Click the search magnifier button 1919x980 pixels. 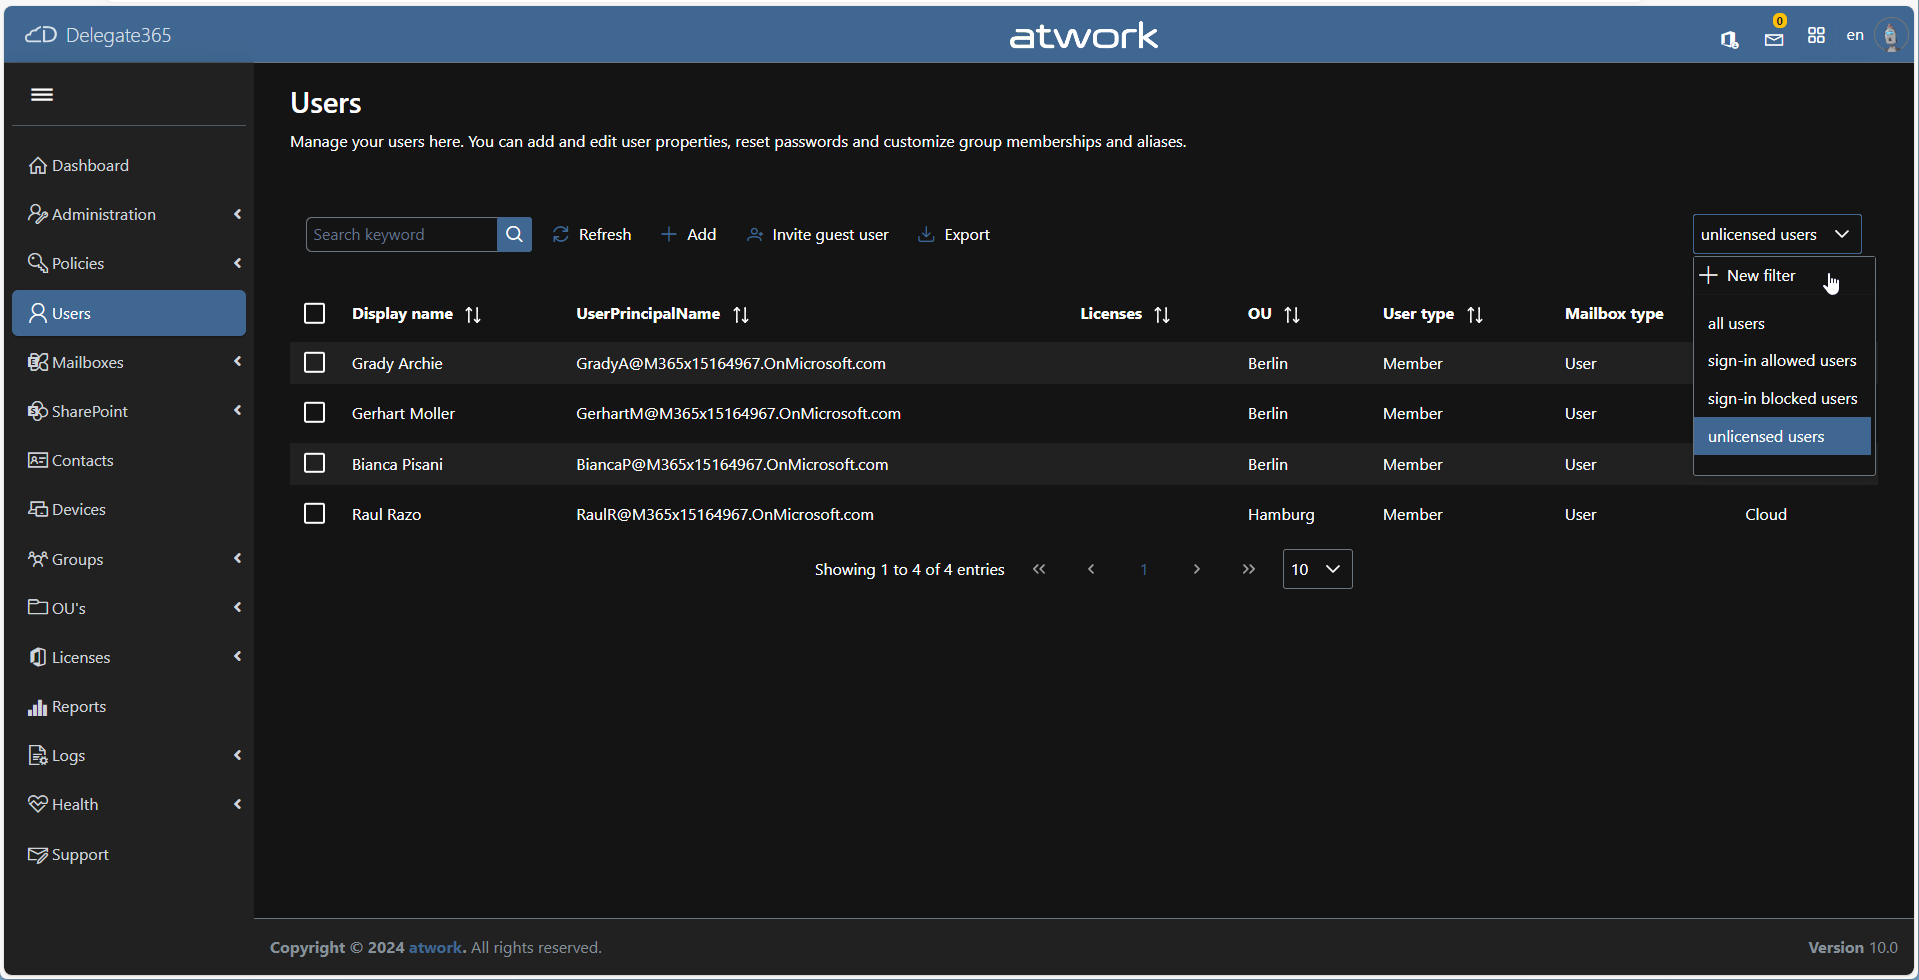point(514,234)
